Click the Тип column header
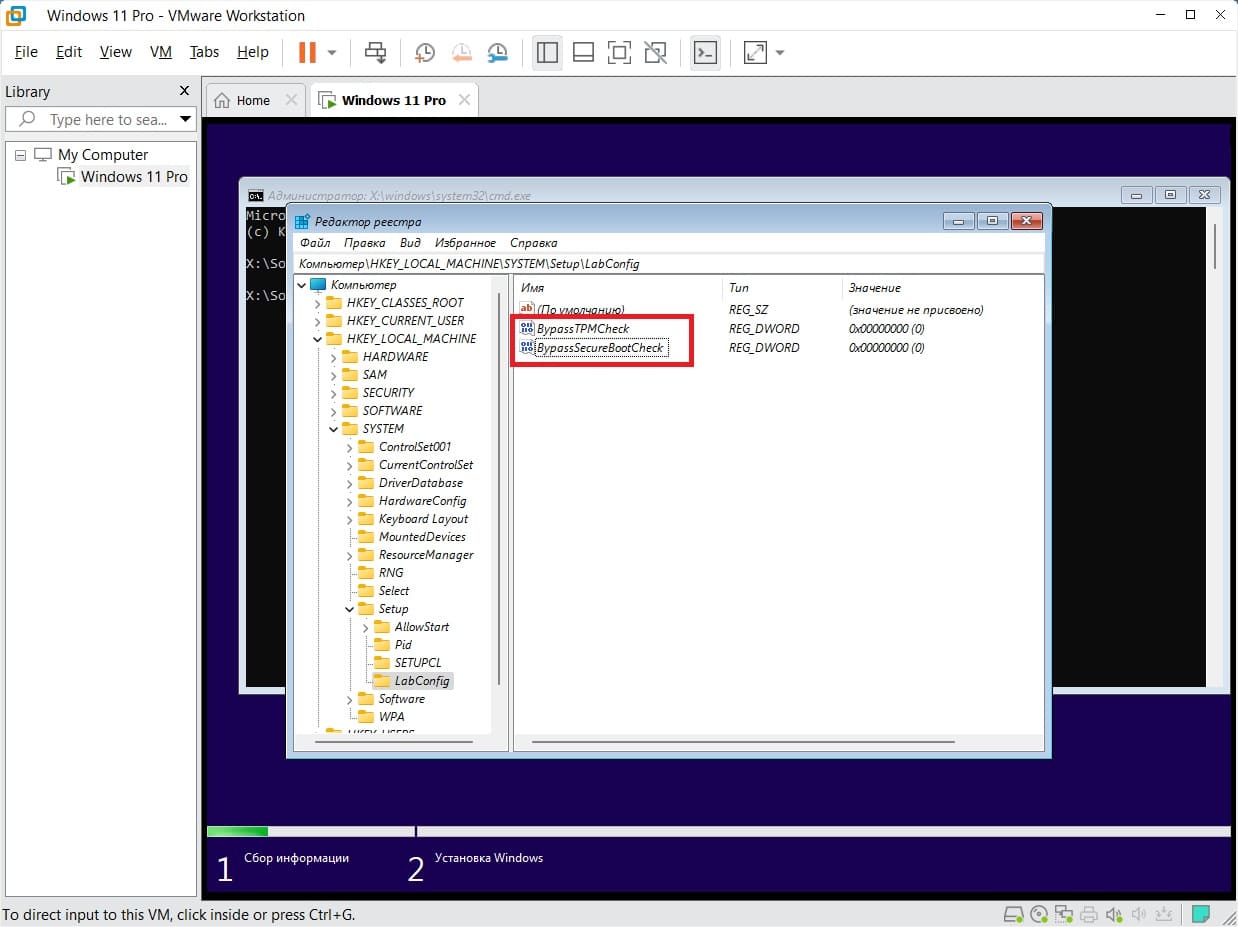1238x927 pixels. coord(783,288)
